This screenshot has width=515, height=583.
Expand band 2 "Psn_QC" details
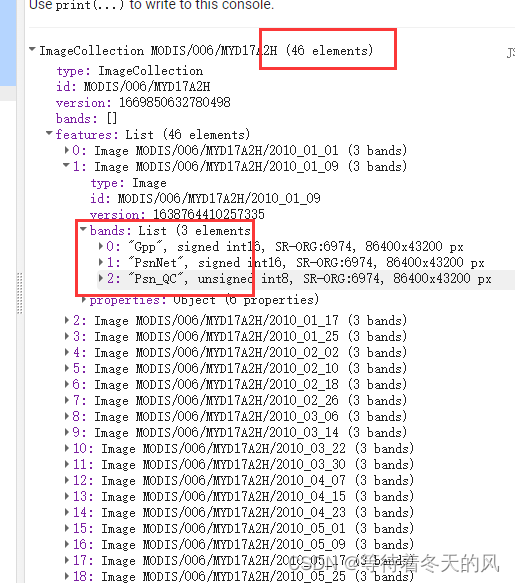click(100, 278)
